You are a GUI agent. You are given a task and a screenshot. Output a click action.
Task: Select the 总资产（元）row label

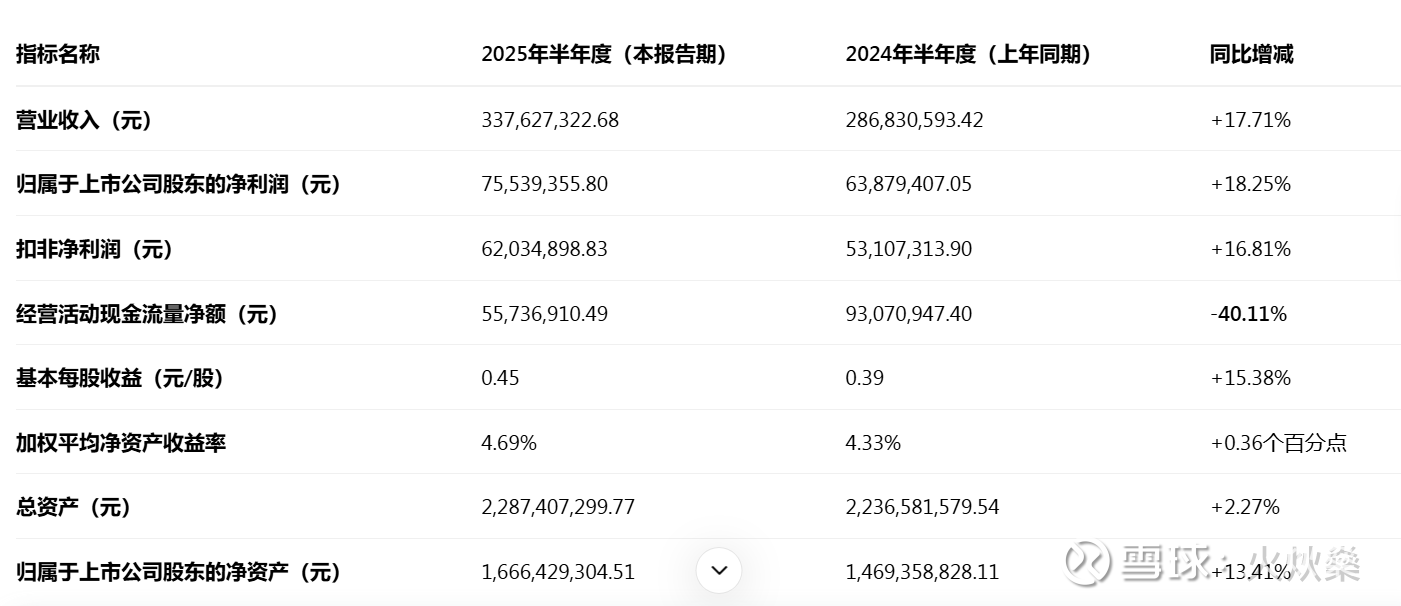coord(74,507)
